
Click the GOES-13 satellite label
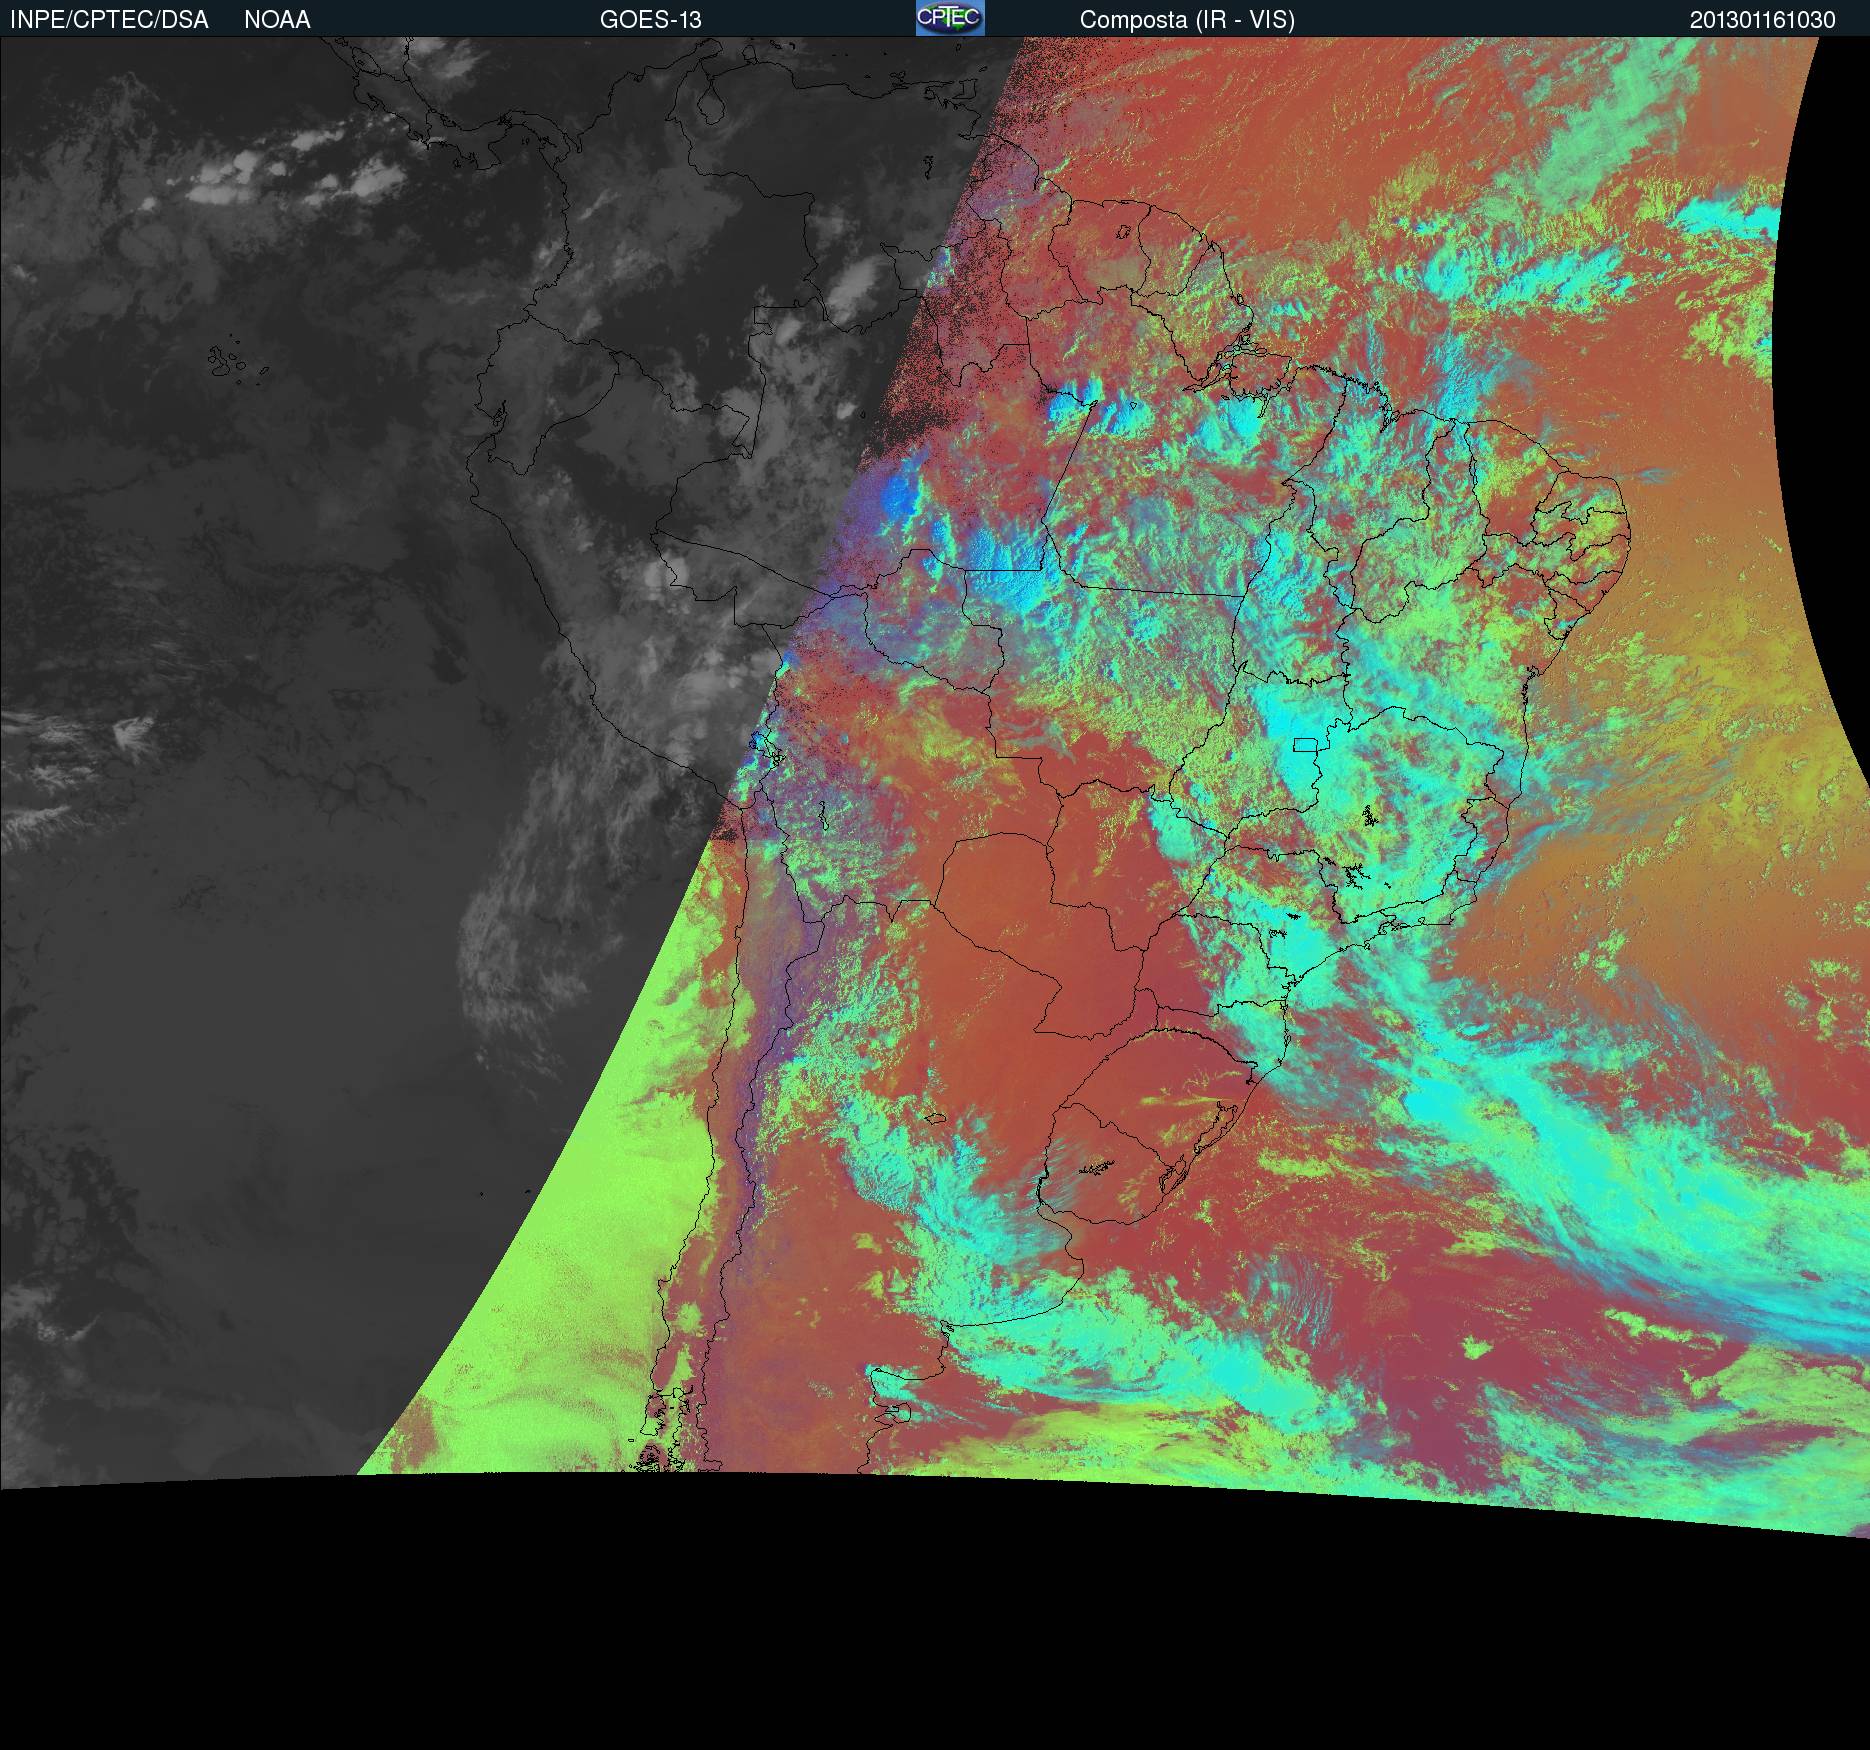pos(650,20)
